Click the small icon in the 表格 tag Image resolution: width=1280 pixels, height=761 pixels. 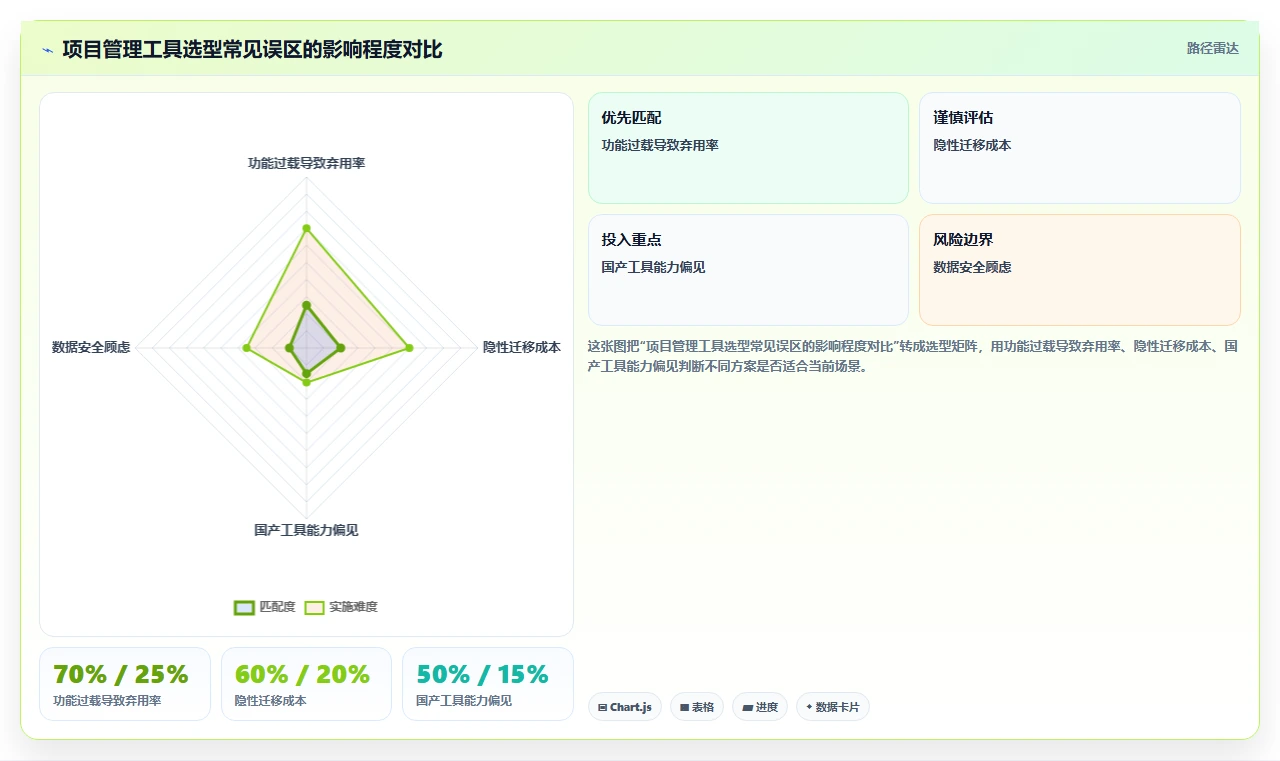684,707
